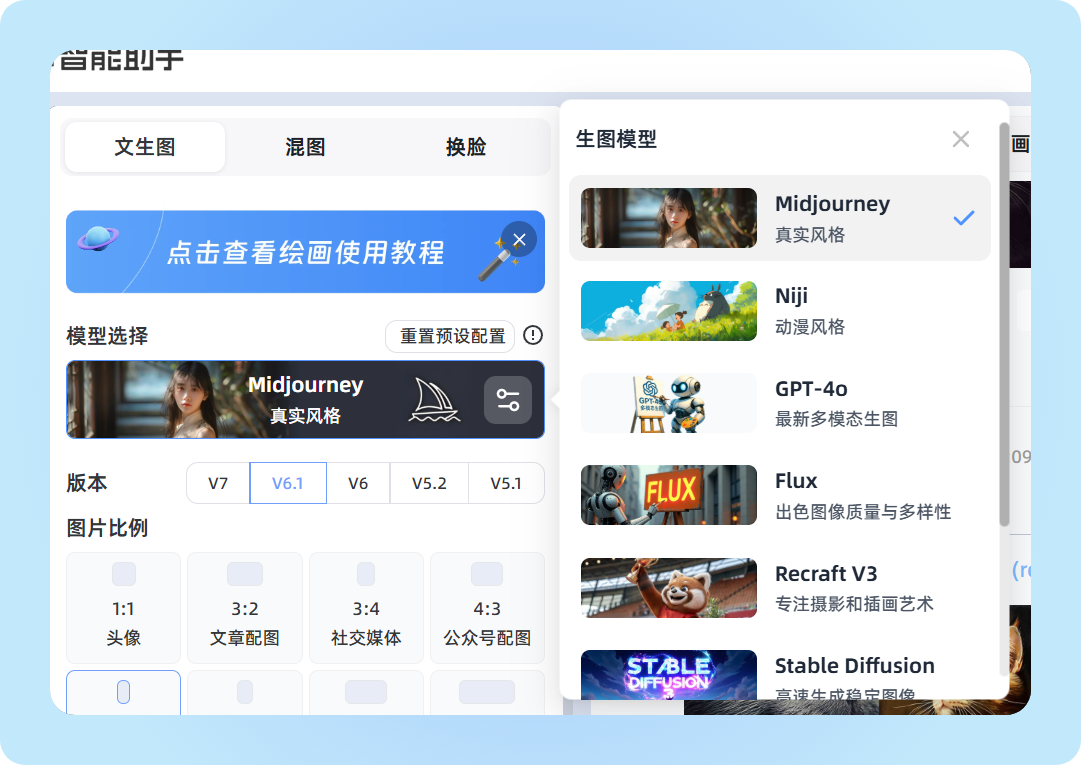Select version V5.2
Image resolution: width=1081 pixels, height=765 pixels.
429,483
